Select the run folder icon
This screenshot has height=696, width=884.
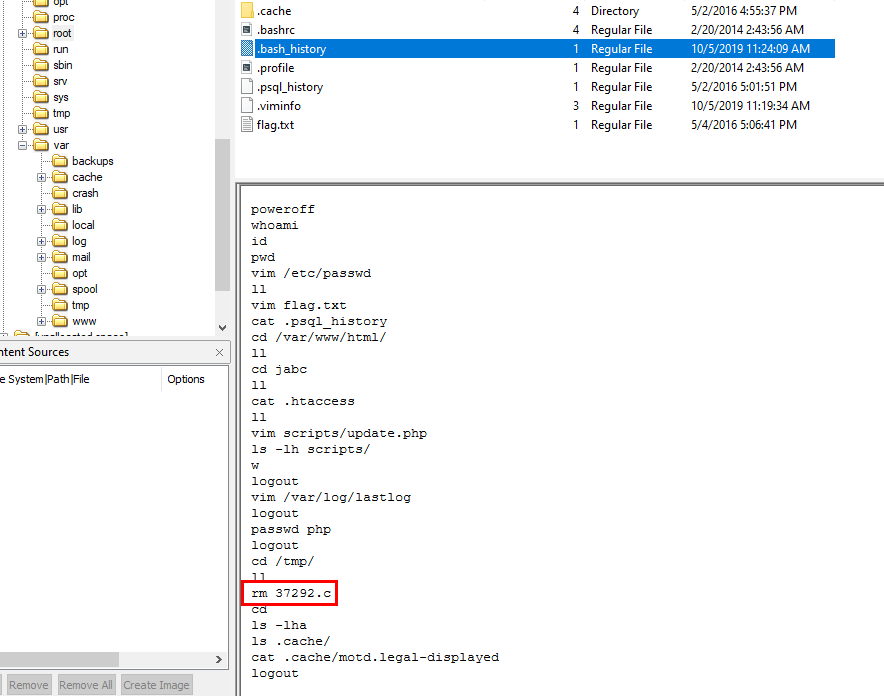41,50
